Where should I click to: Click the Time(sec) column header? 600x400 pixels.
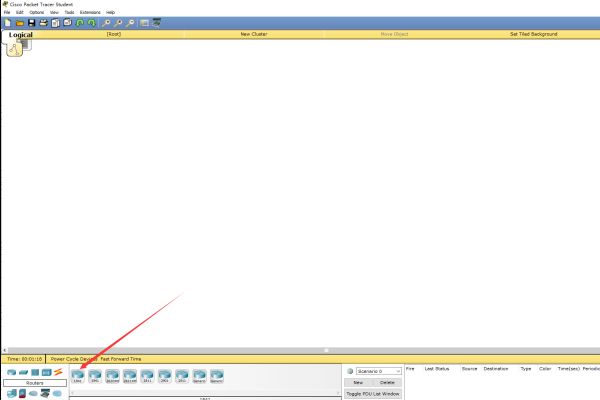point(569,369)
